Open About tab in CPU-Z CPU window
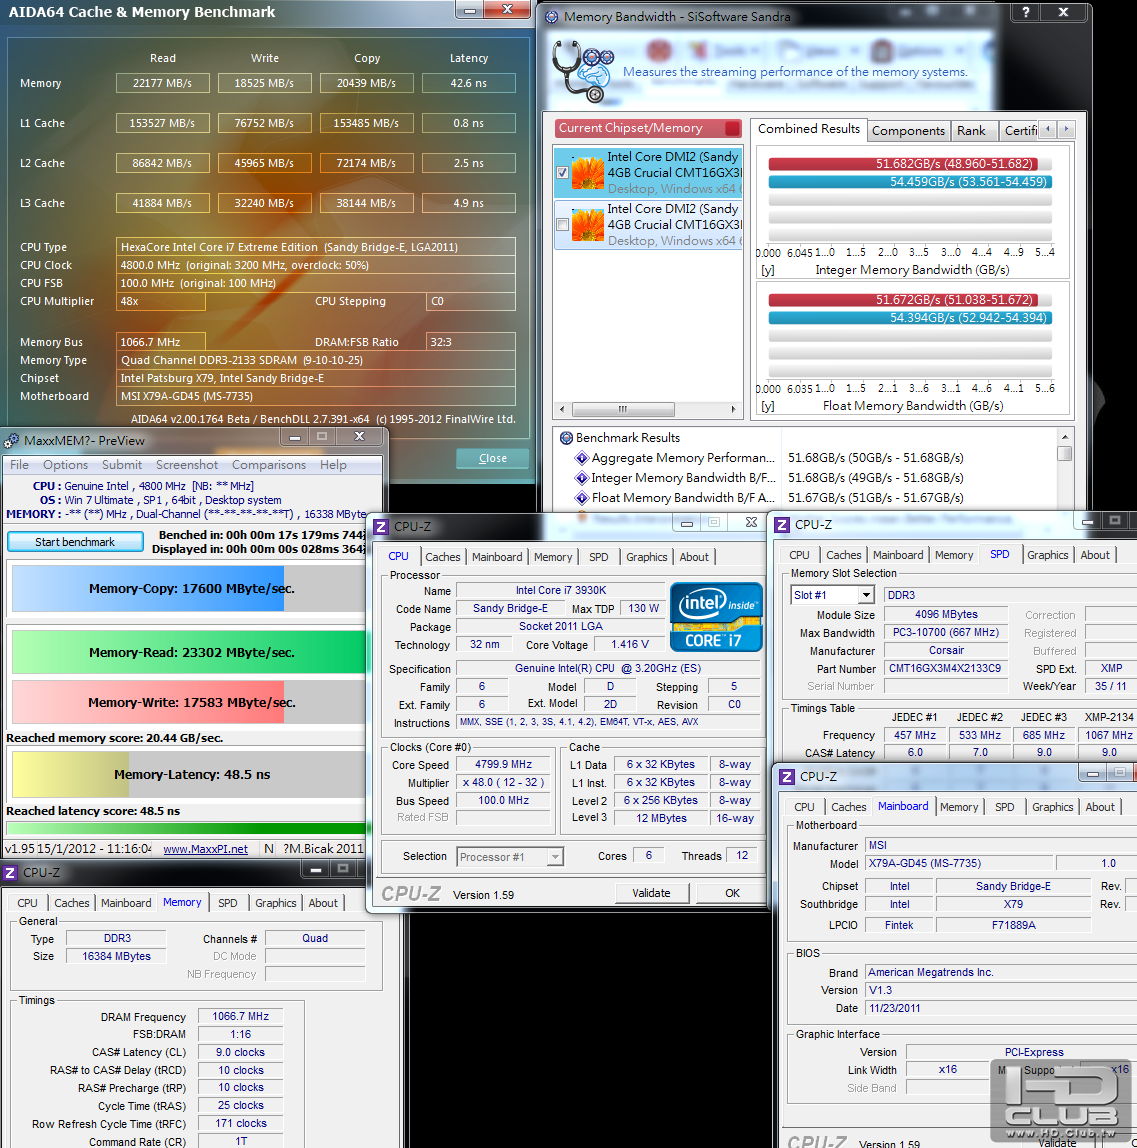Viewport: 1137px width, 1148px height. pyautogui.click(x=694, y=557)
